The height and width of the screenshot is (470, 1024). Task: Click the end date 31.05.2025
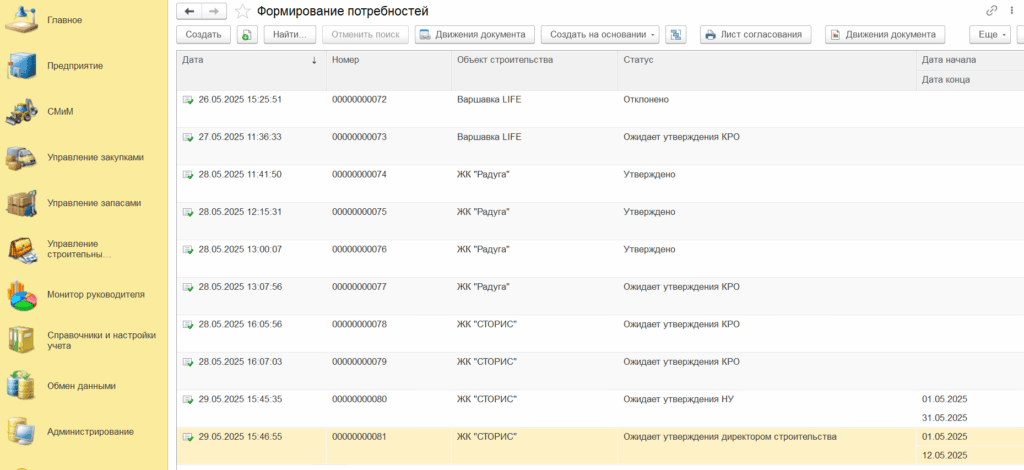click(x=944, y=418)
